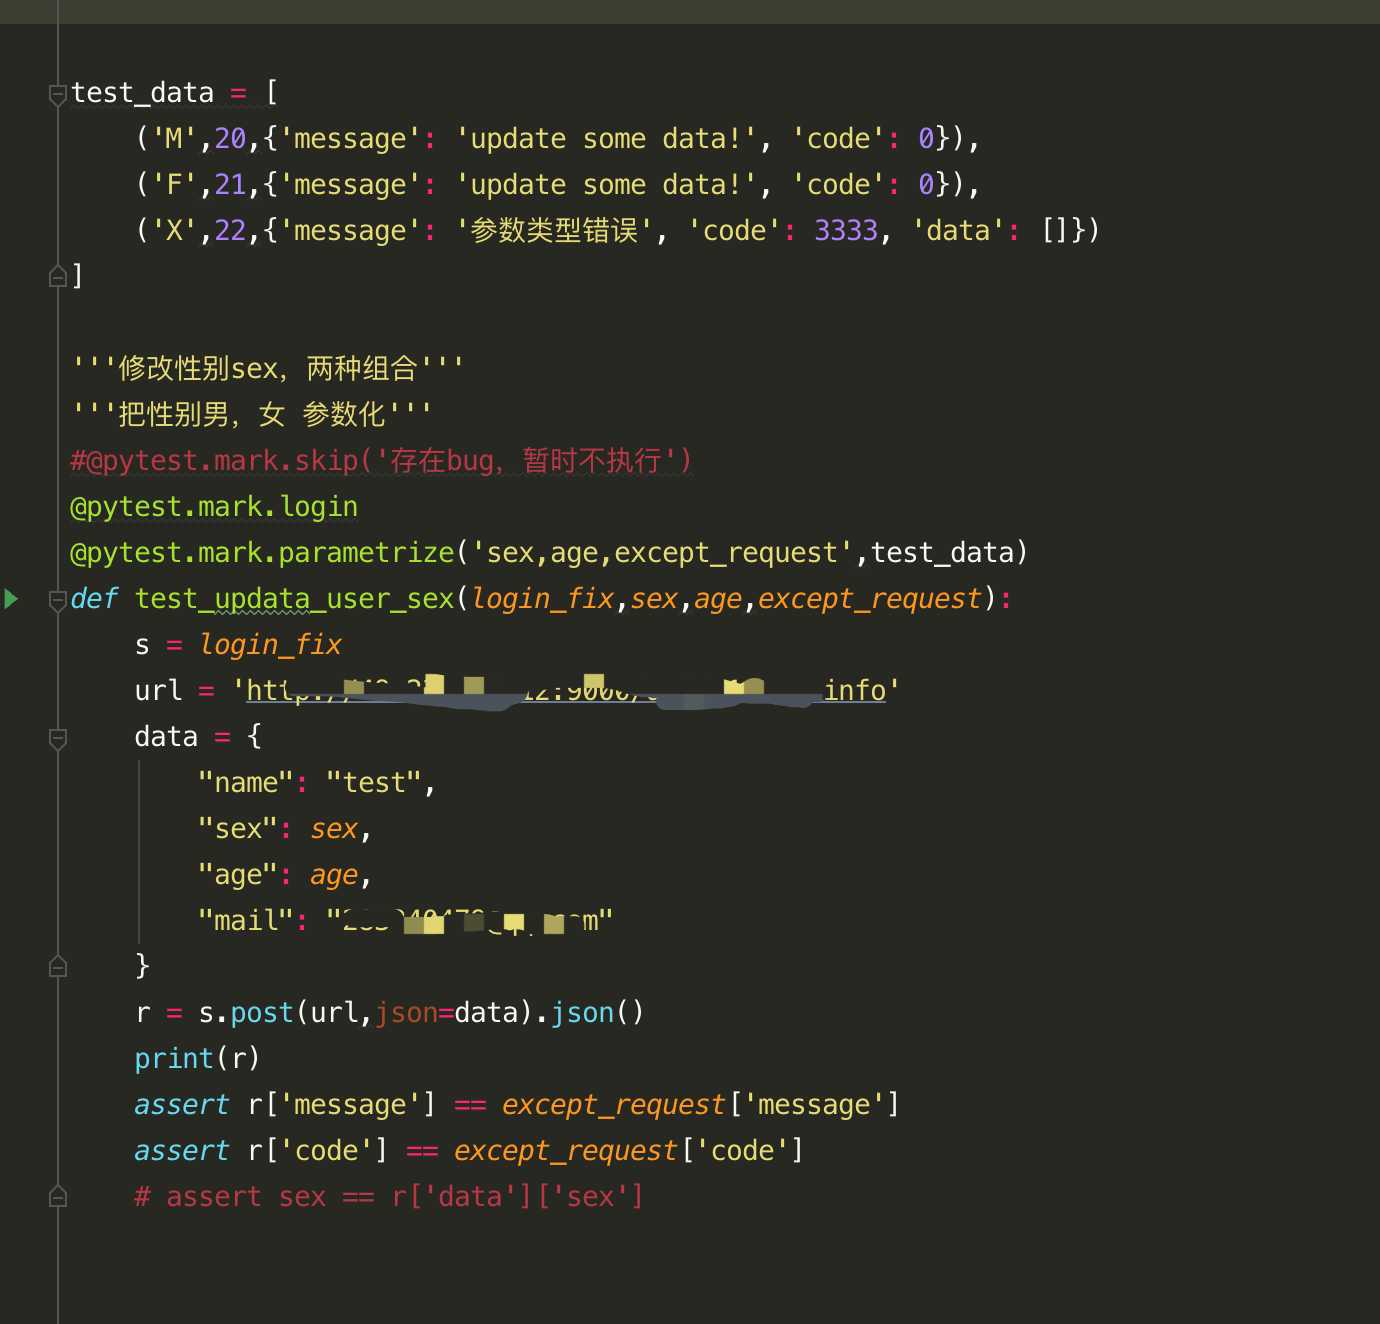Fold the data = { dictionary block
This screenshot has height=1324, width=1380.
pos(58,738)
